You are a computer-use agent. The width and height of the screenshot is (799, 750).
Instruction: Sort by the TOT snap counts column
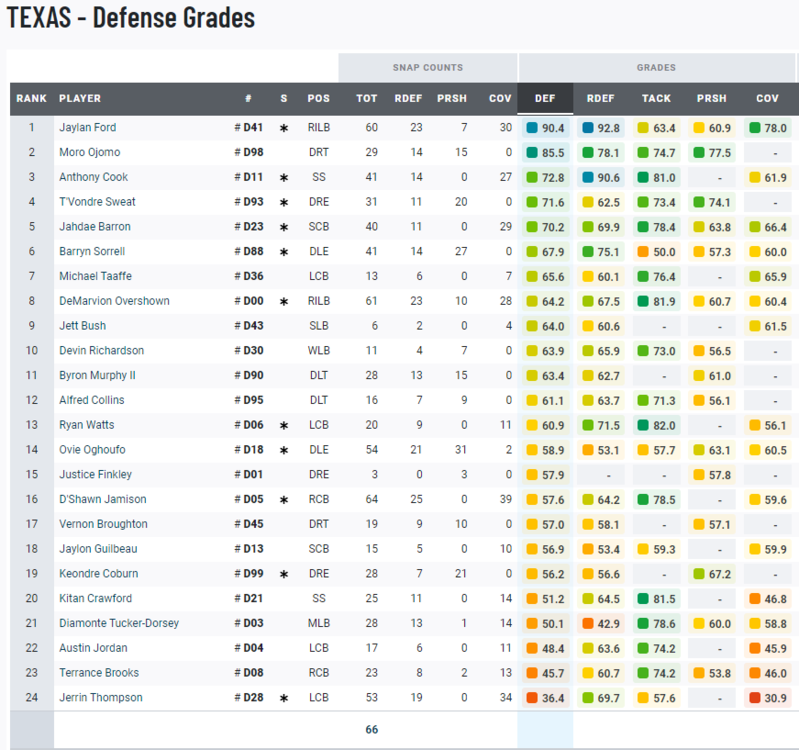[367, 98]
